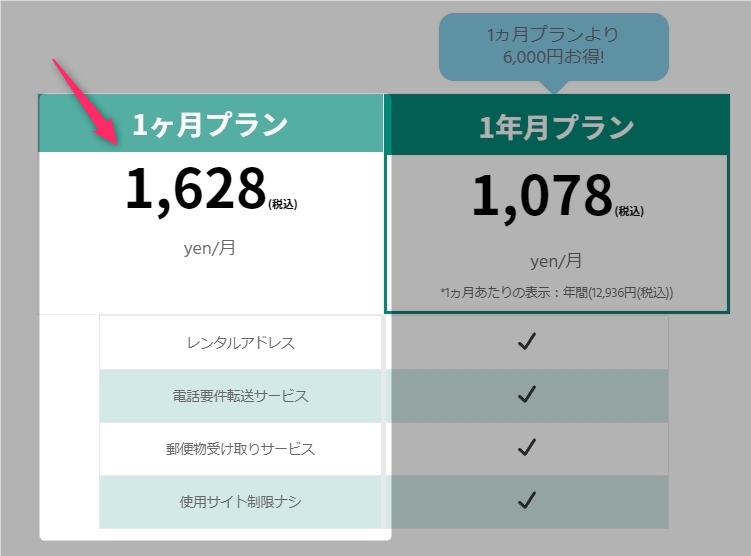Click the annual 12,936円 note text
The image size is (751, 556).
tap(557, 292)
